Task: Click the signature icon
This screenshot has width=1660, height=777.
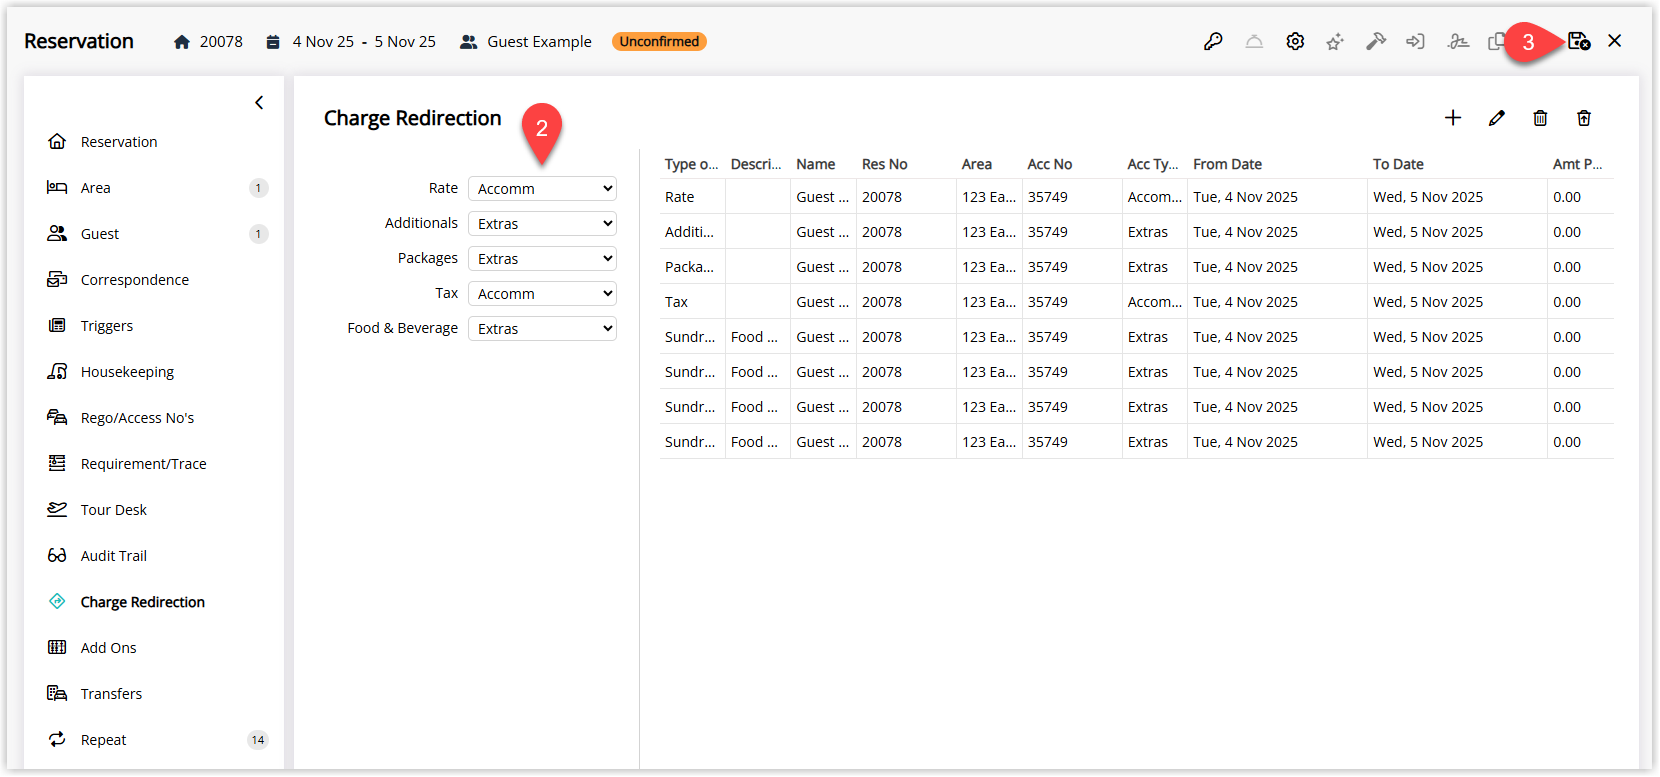Action: point(1458,41)
